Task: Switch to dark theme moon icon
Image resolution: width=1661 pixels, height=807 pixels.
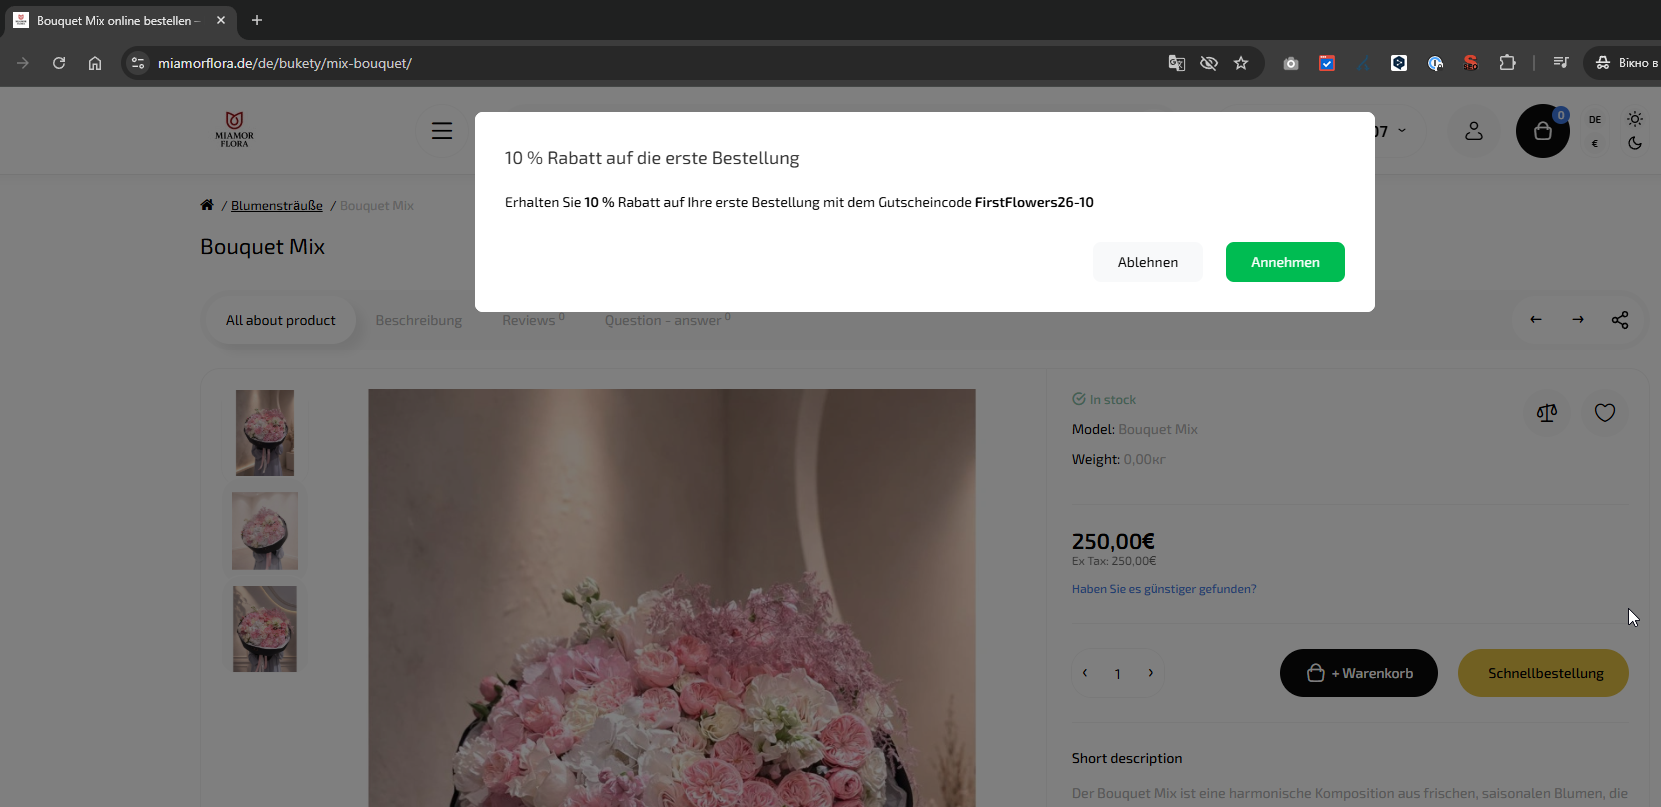Action: click(1635, 143)
